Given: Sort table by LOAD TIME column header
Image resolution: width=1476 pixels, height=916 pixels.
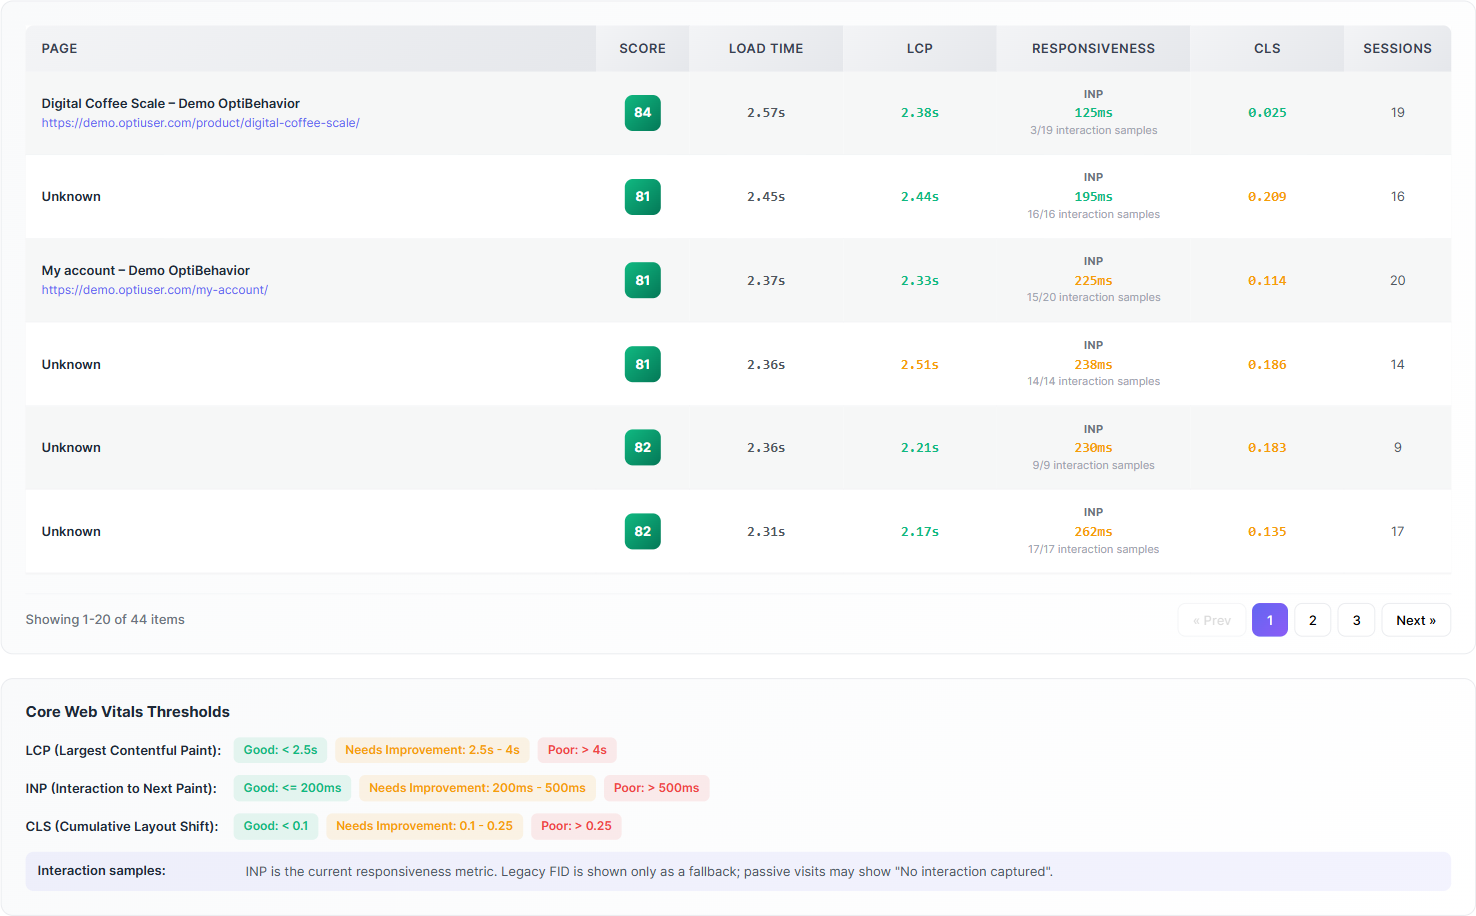Looking at the screenshot, I should 766,48.
